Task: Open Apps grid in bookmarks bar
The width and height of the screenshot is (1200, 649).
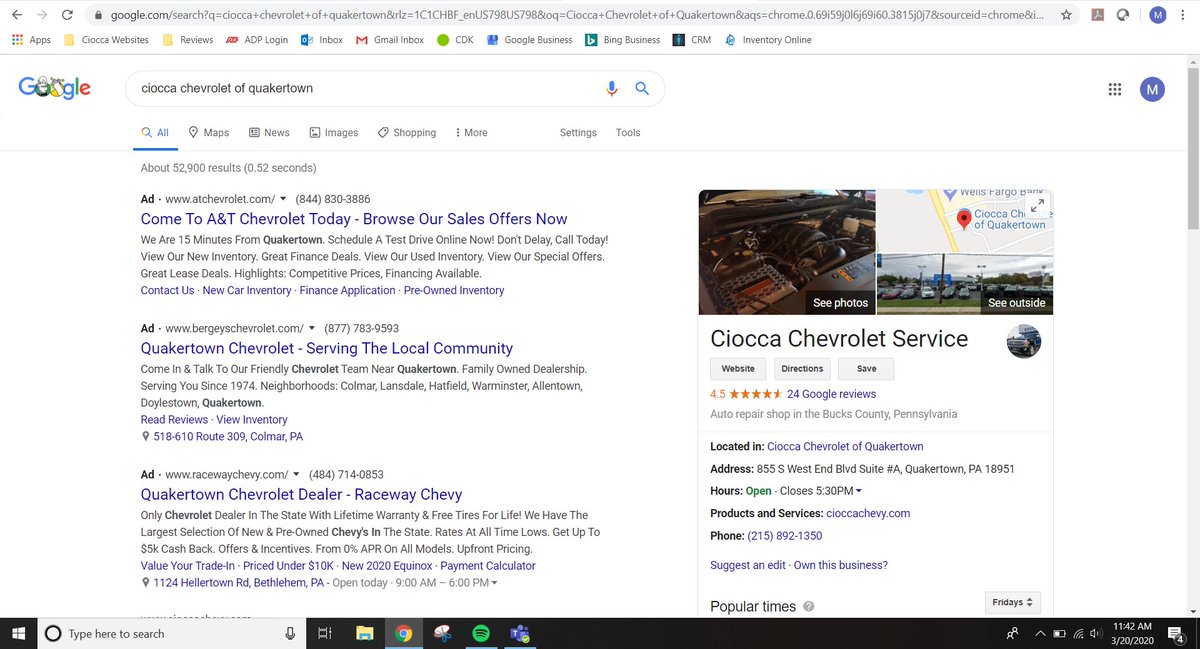Action: click(x=31, y=40)
